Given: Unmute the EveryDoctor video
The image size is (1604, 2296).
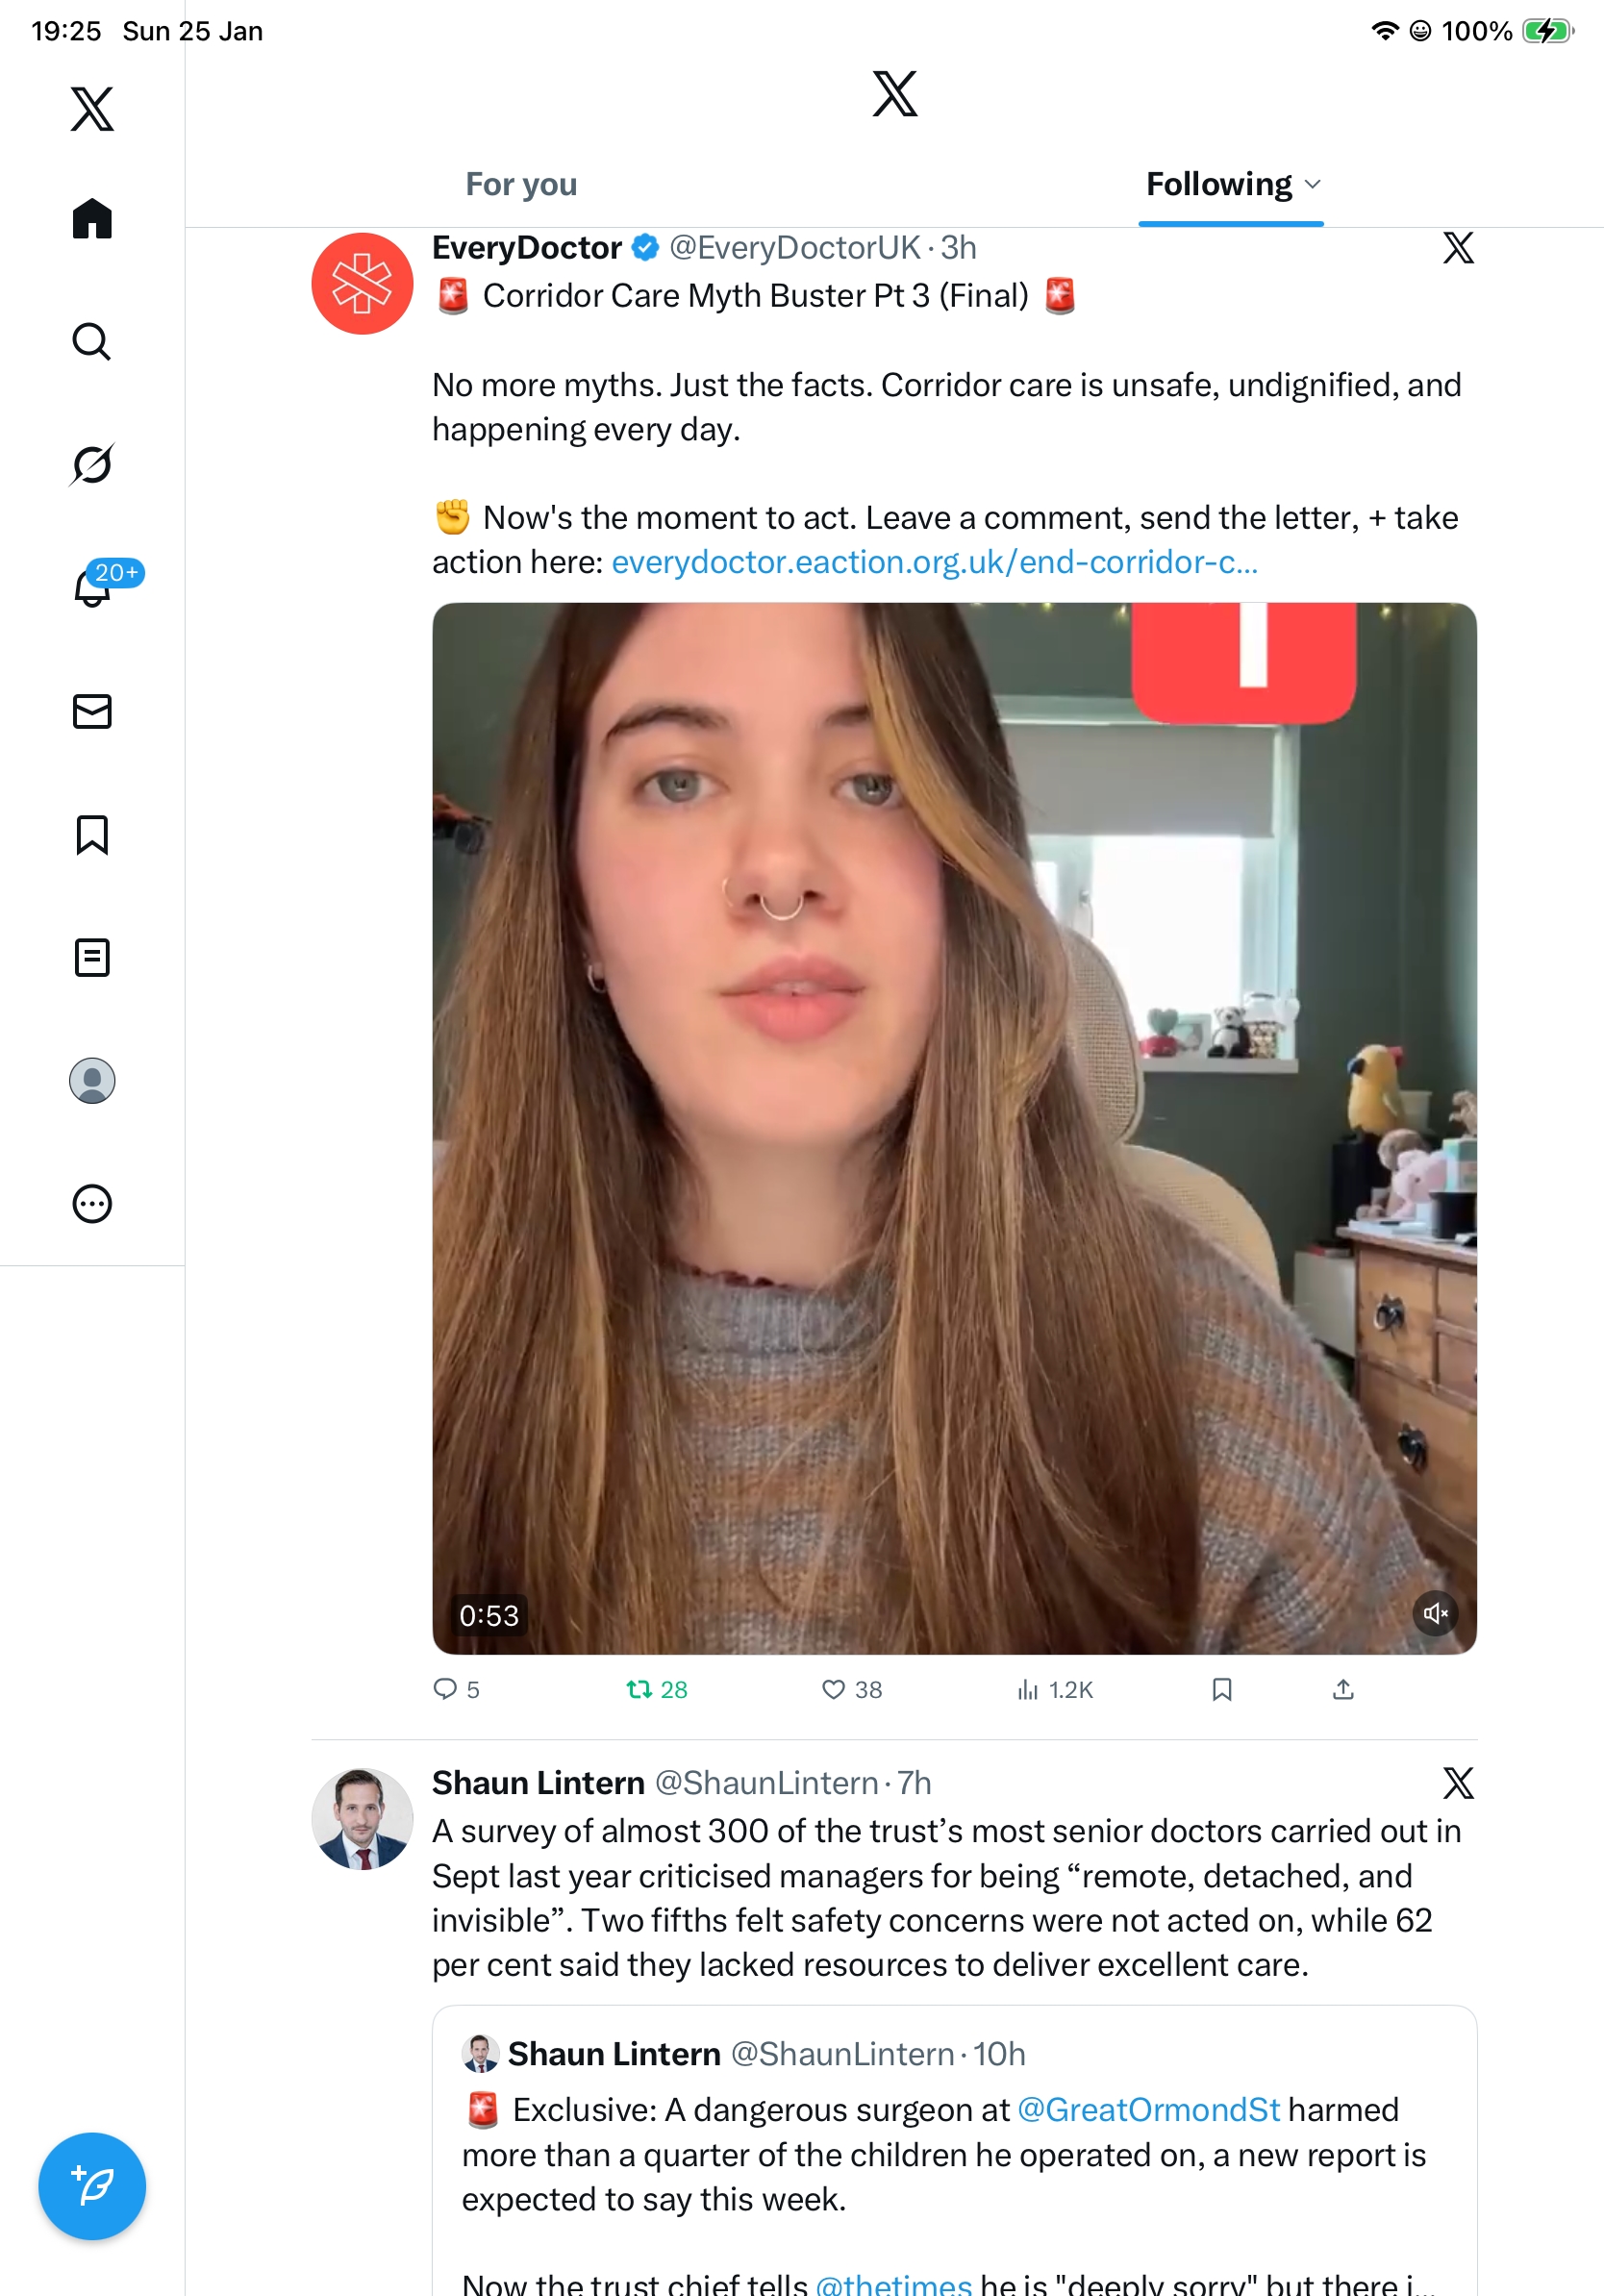Looking at the screenshot, I should (1435, 1613).
